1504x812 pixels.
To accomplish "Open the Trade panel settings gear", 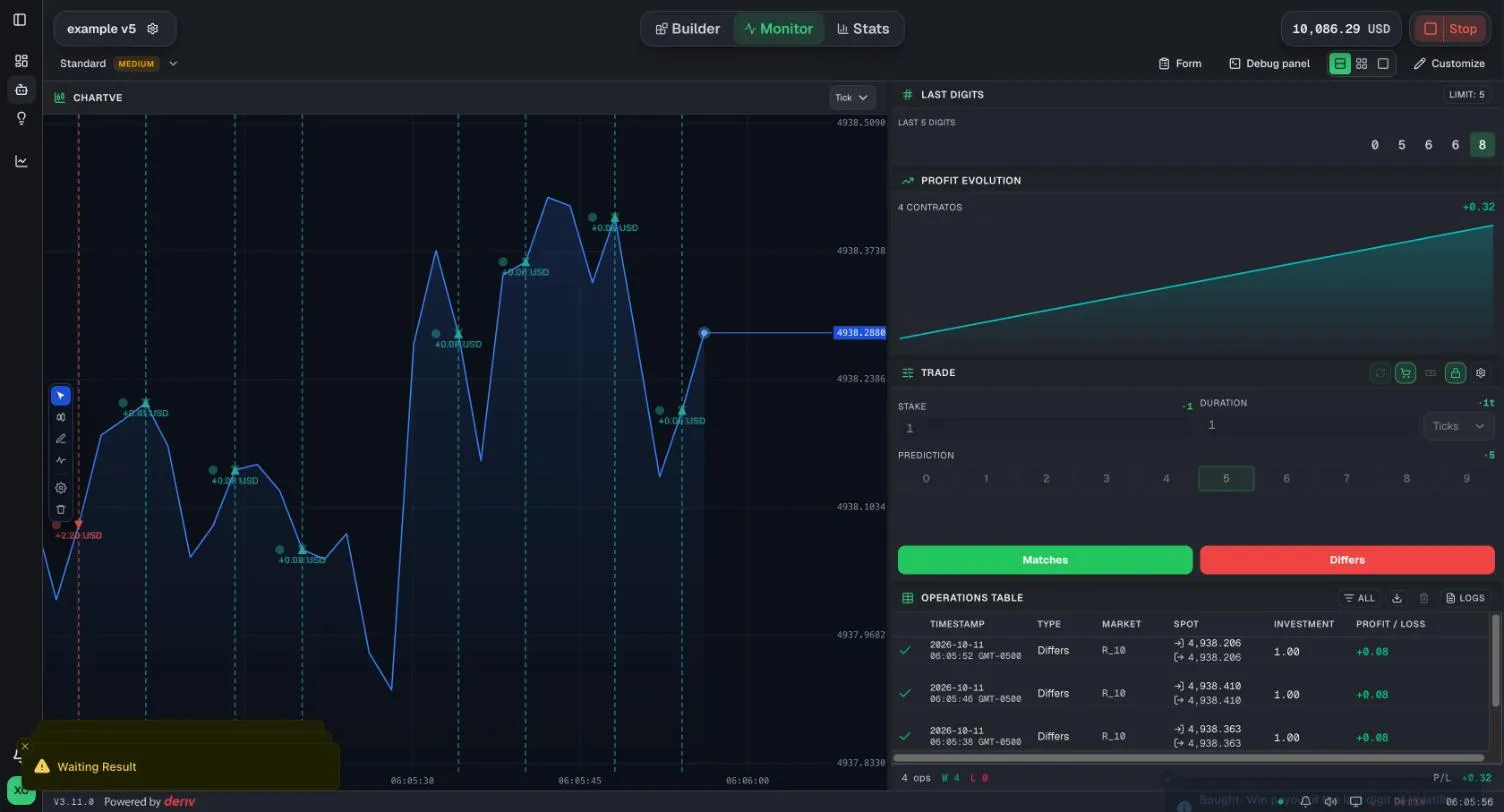I will point(1481,373).
